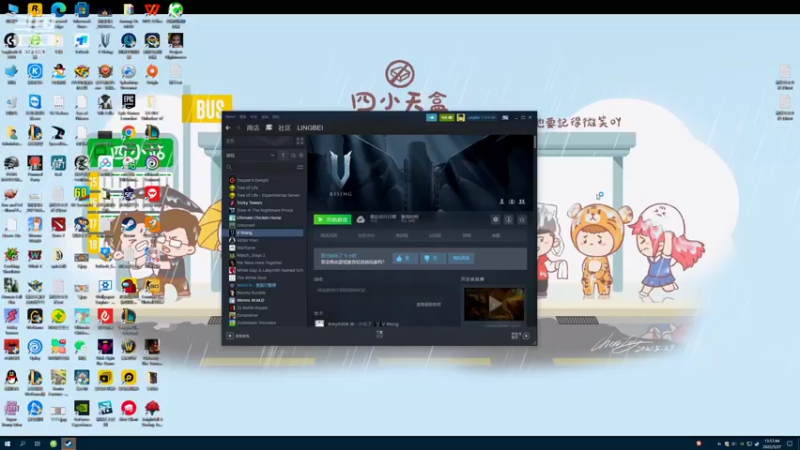
Task: Click the cloud sync status icon
Action: coord(361,219)
